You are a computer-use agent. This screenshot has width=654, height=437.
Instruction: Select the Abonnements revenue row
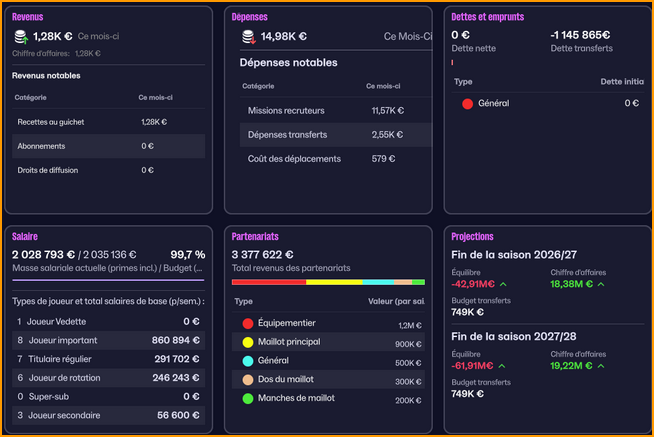pyautogui.click(x=108, y=146)
